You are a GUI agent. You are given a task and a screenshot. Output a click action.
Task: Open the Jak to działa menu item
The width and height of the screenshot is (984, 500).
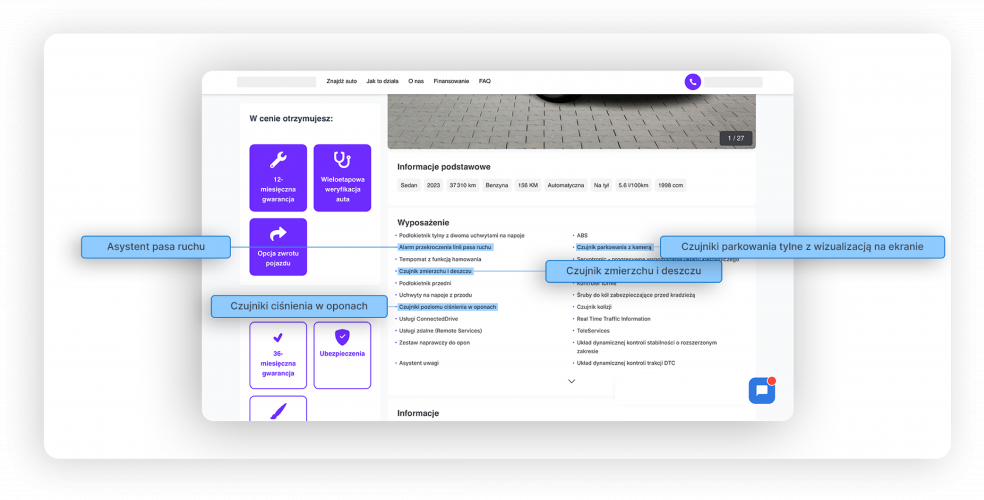click(382, 82)
